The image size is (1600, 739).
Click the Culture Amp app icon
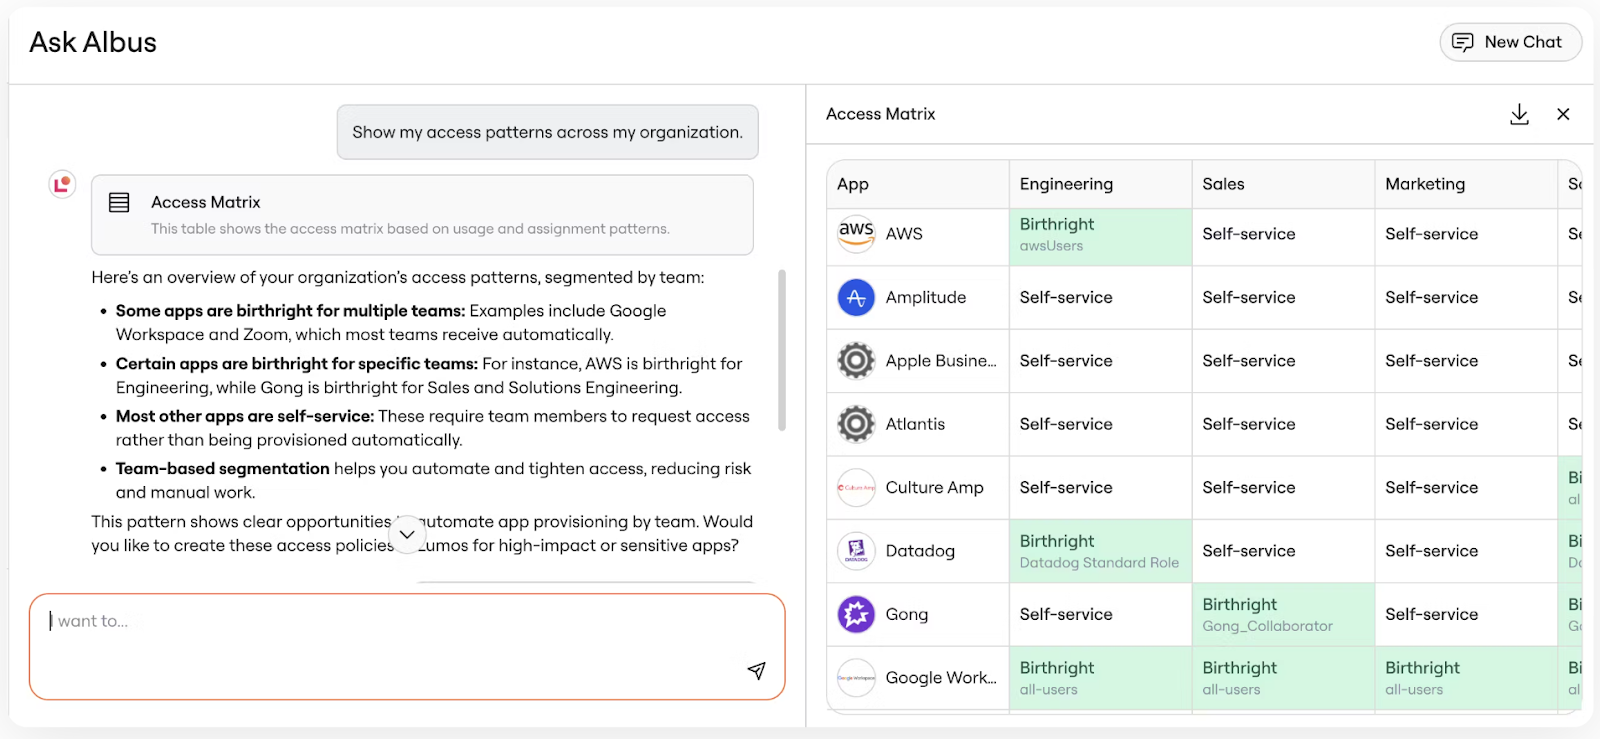click(x=856, y=487)
